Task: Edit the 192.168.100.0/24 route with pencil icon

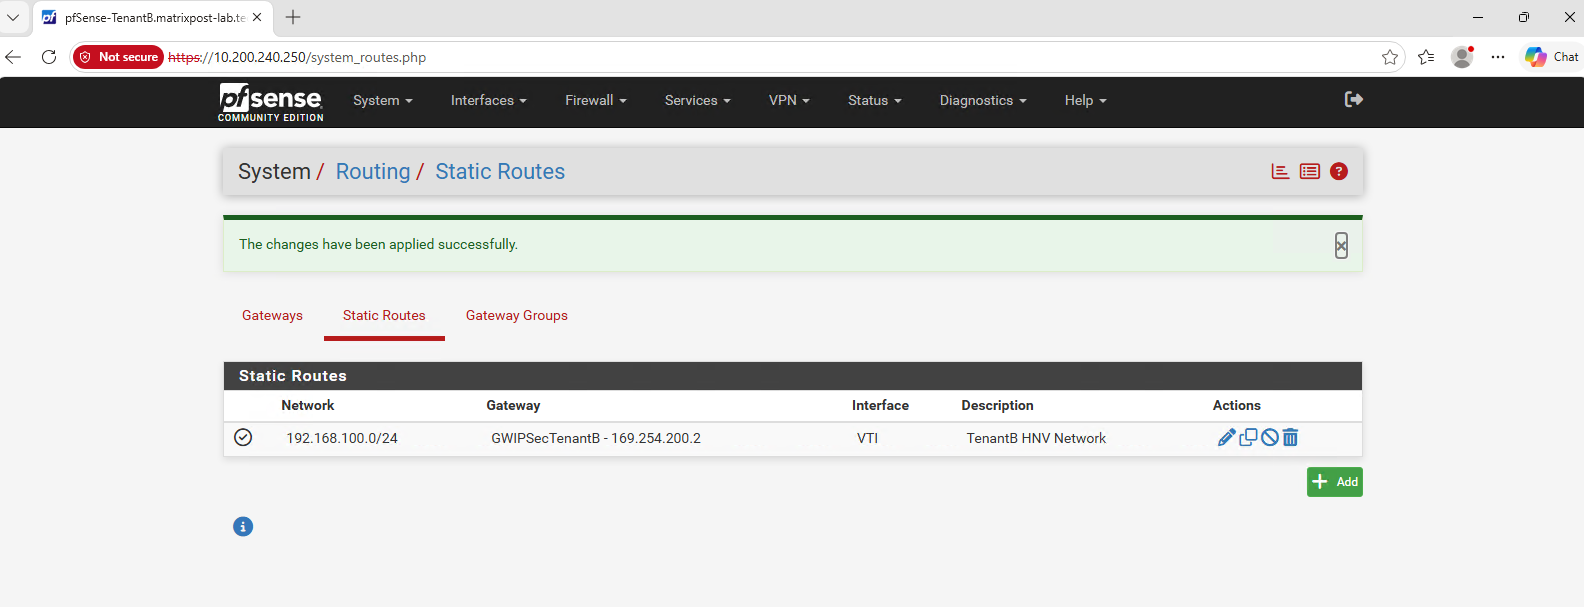Action: tap(1227, 437)
